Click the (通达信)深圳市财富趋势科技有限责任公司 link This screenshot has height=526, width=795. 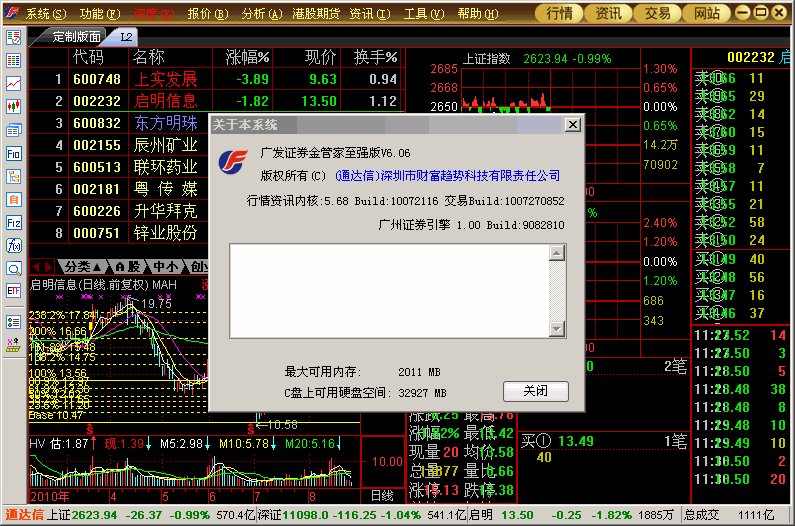click(448, 176)
